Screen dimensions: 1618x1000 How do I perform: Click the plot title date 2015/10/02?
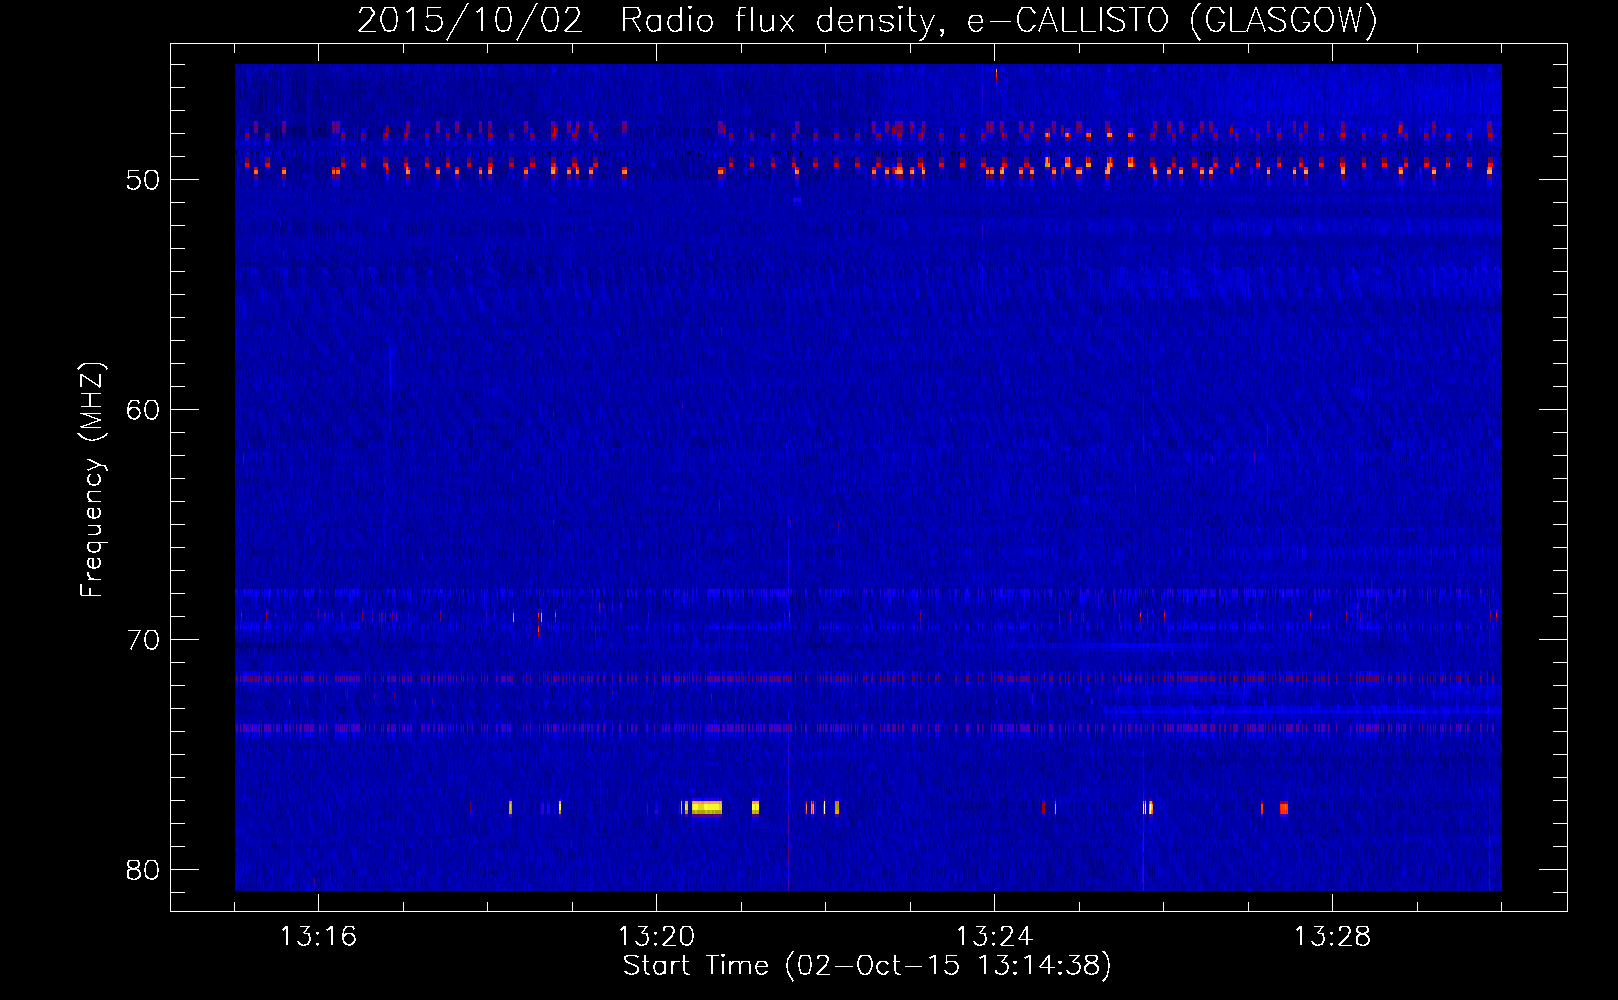469,20
